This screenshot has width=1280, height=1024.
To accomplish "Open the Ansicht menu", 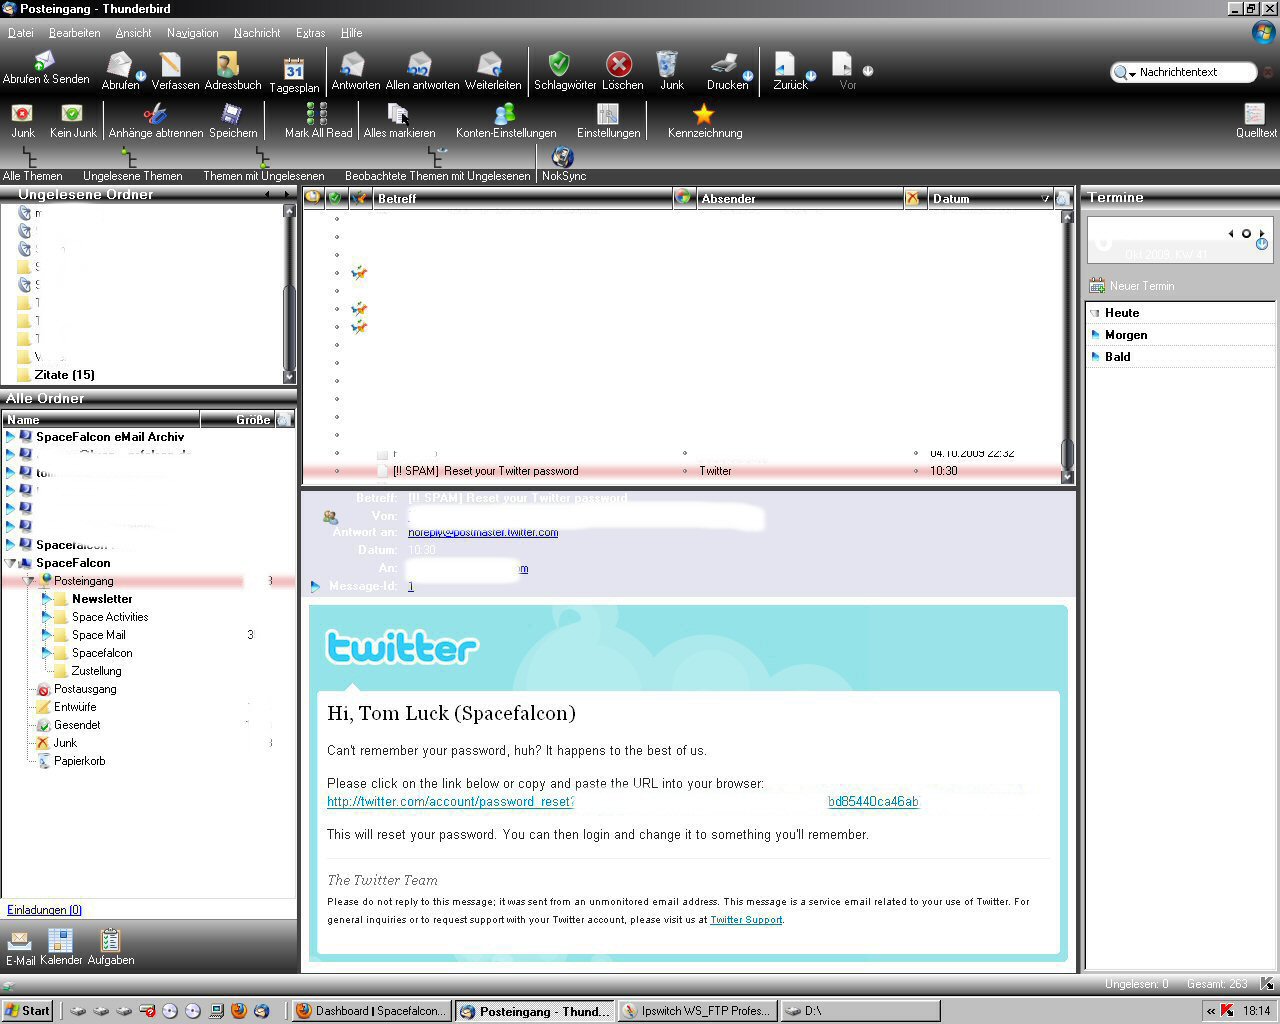I will 133,33.
